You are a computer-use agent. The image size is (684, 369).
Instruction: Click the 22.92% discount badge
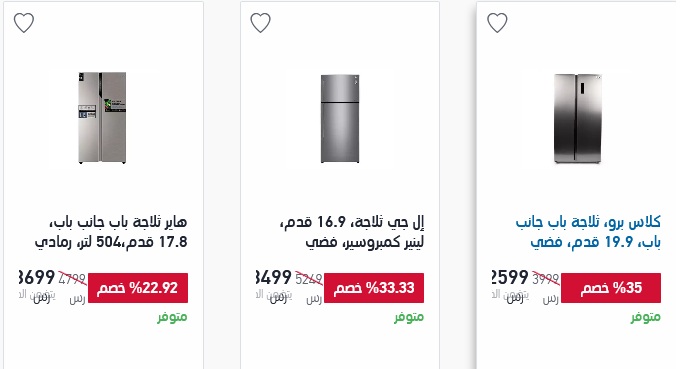coord(138,288)
